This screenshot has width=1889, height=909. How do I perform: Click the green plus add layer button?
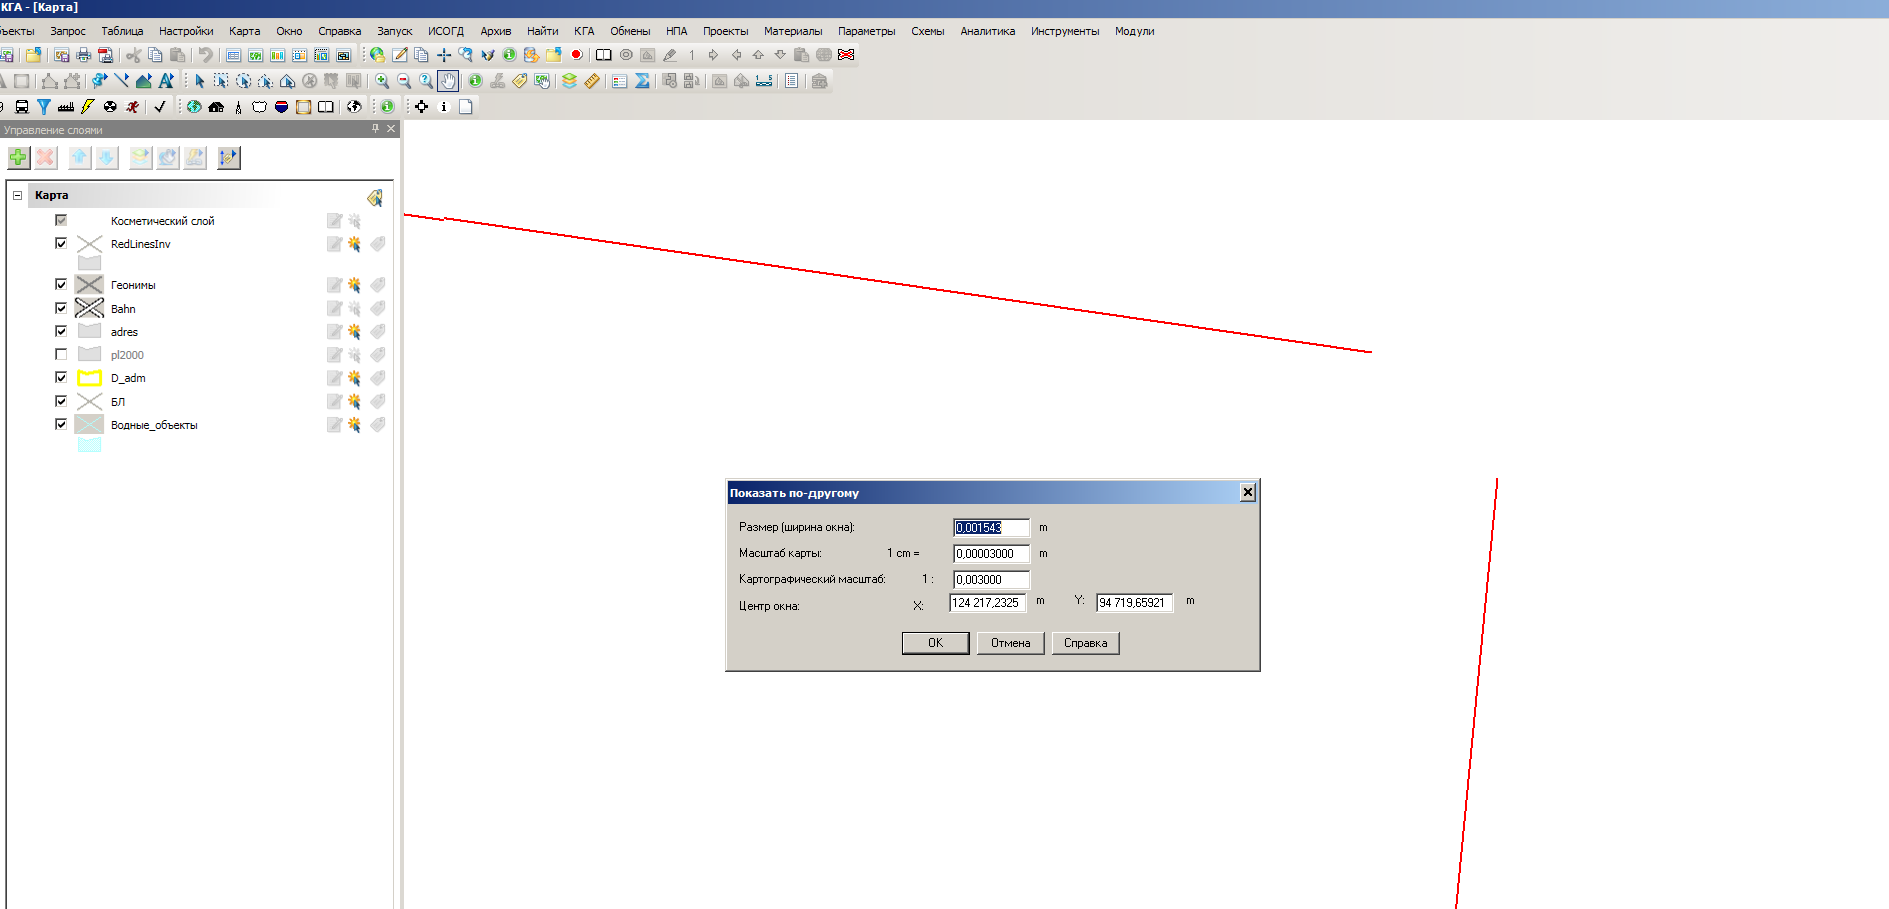pyautogui.click(x=18, y=157)
